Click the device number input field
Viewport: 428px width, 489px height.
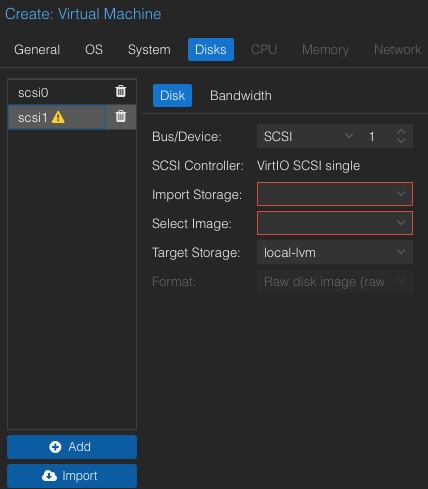[x=377, y=136]
